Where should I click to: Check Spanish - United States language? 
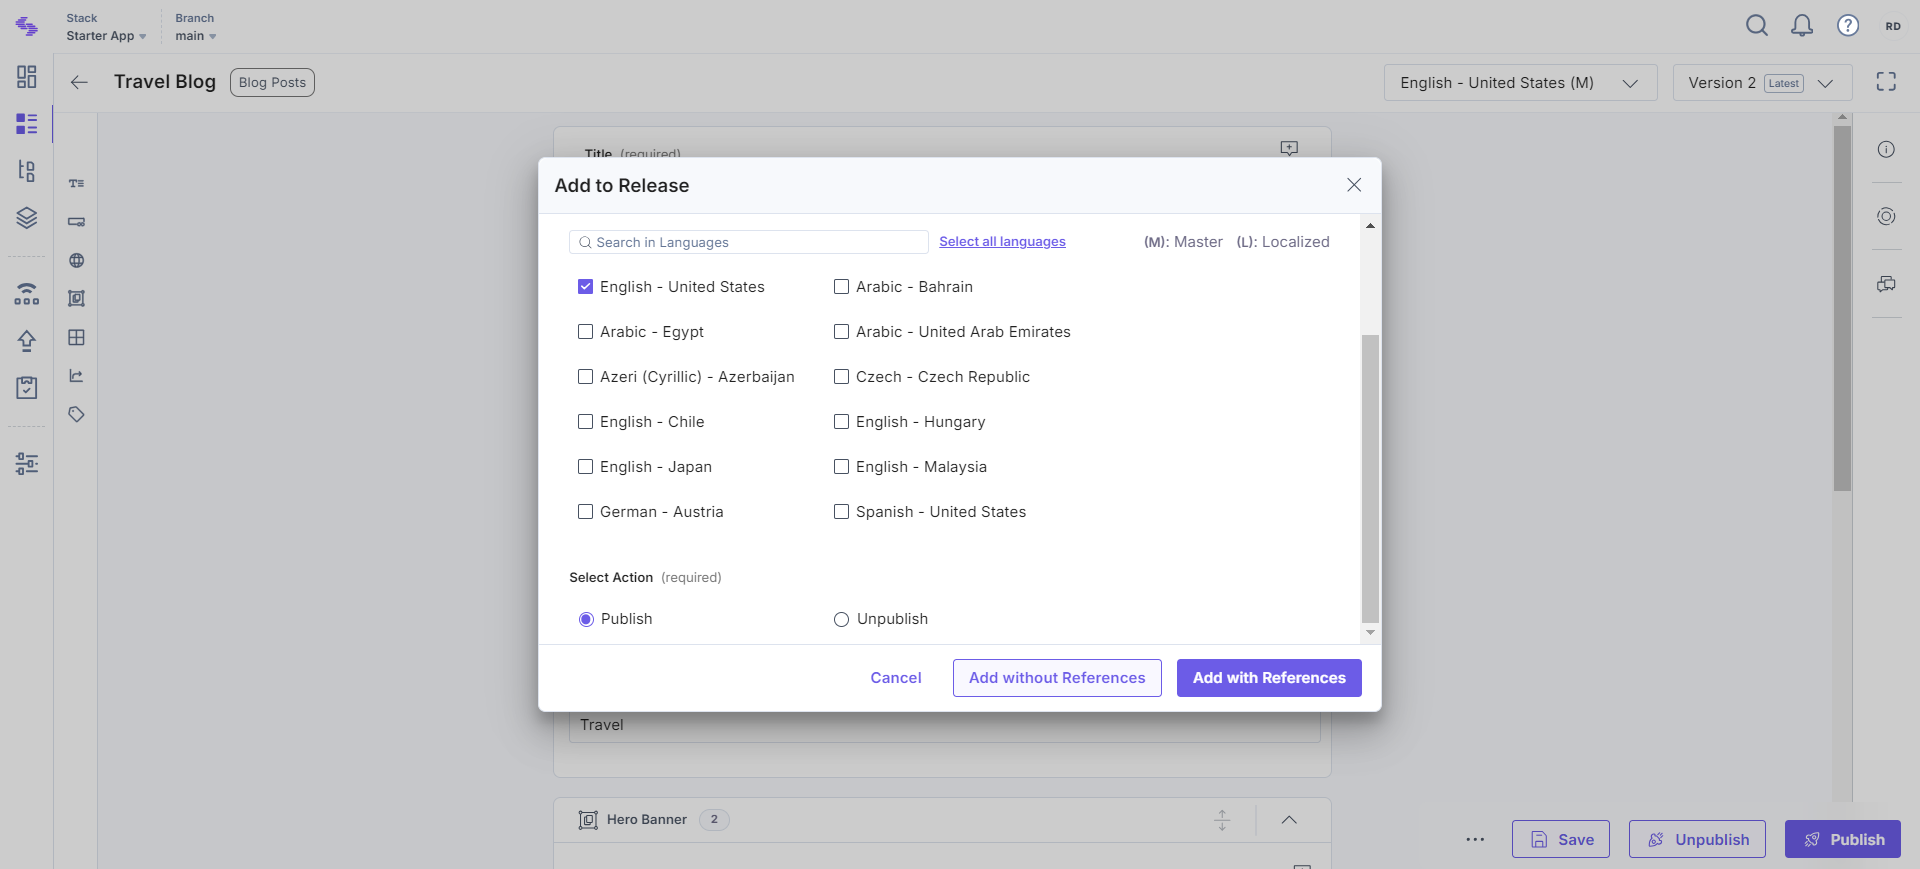tap(842, 512)
